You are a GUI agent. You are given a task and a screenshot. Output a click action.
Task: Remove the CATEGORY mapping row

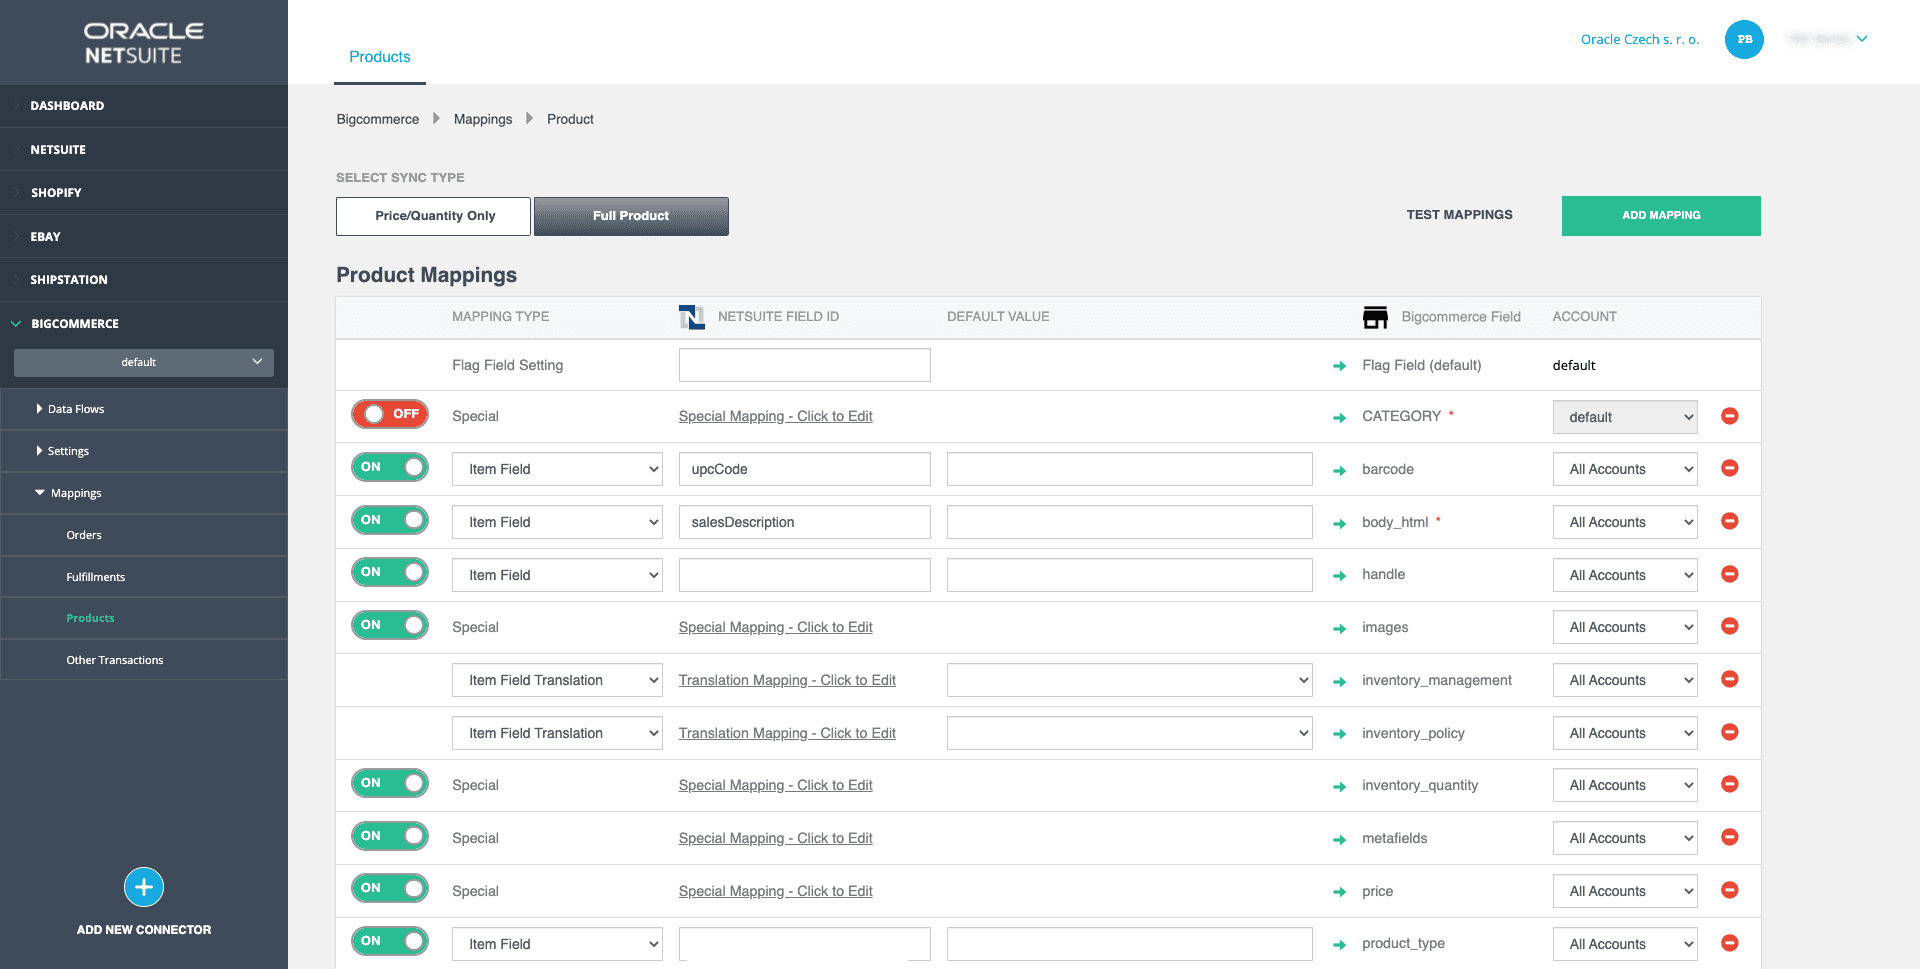point(1729,416)
